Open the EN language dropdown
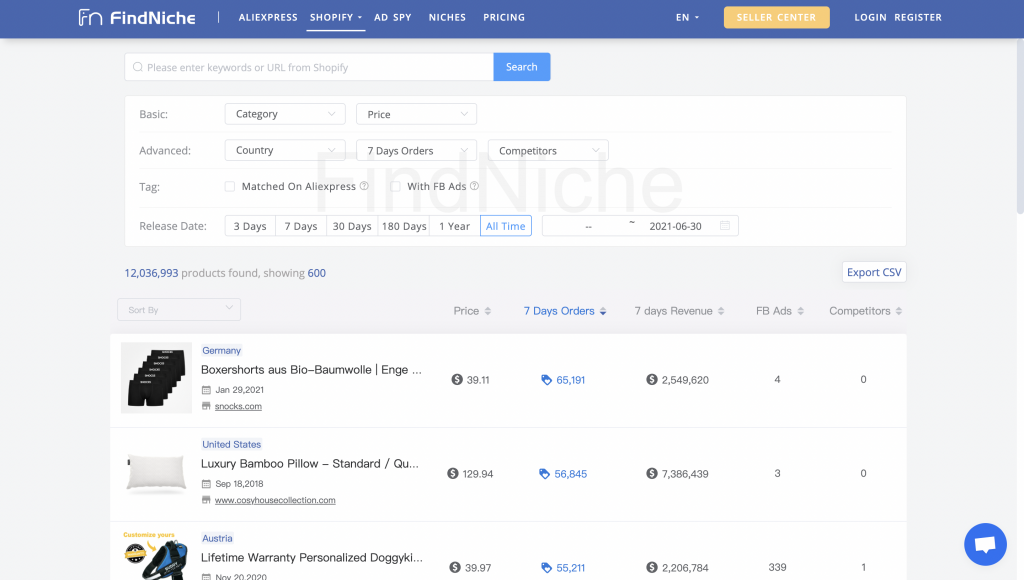The height and width of the screenshot is (580, 1024). (687, 18)
